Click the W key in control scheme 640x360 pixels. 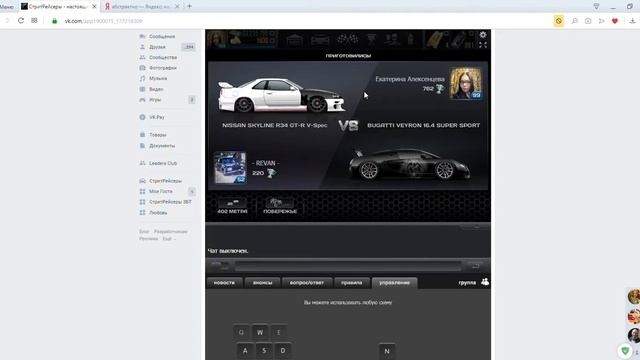260,332
